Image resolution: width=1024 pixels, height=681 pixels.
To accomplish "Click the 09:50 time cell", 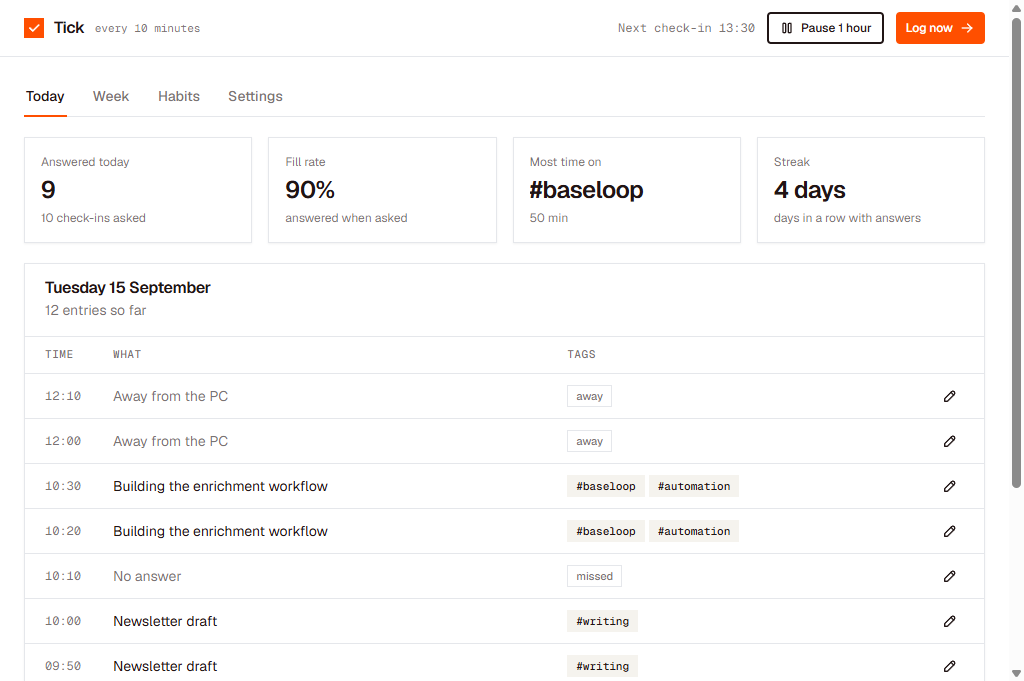I will (x=63, y=667).
